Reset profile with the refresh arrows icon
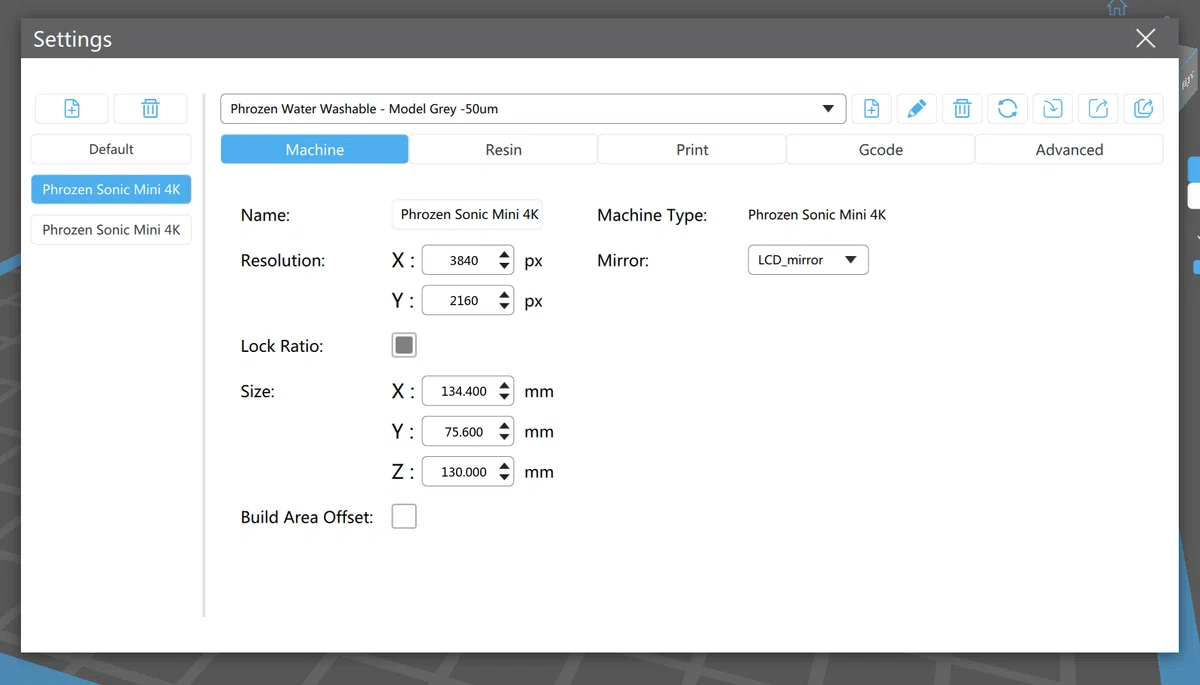1200x685 pixels. click(x=1008, y=109)
